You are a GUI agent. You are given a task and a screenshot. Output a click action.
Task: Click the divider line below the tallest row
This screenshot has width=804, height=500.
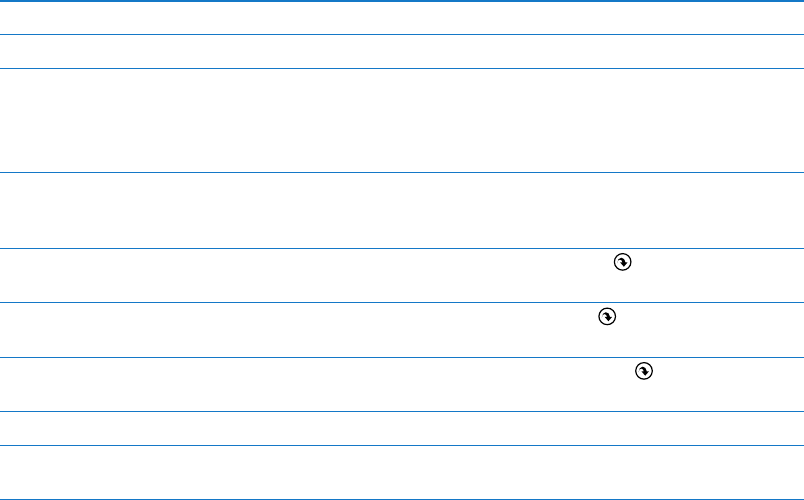click(x=402, y=172)
